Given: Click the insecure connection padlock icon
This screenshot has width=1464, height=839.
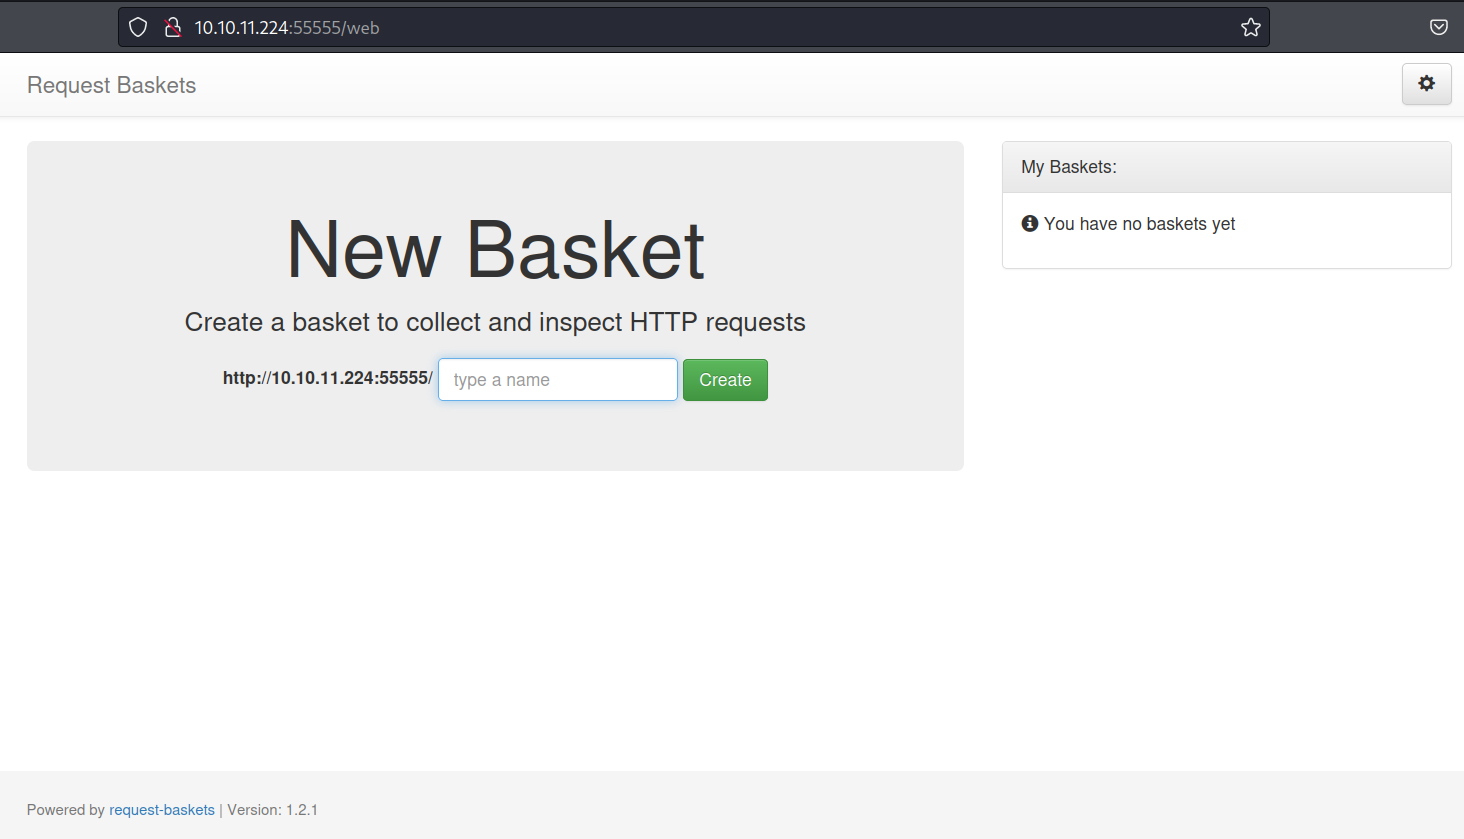Looking at the screenshot, I should pyautogui.click(x=172, y=27).
